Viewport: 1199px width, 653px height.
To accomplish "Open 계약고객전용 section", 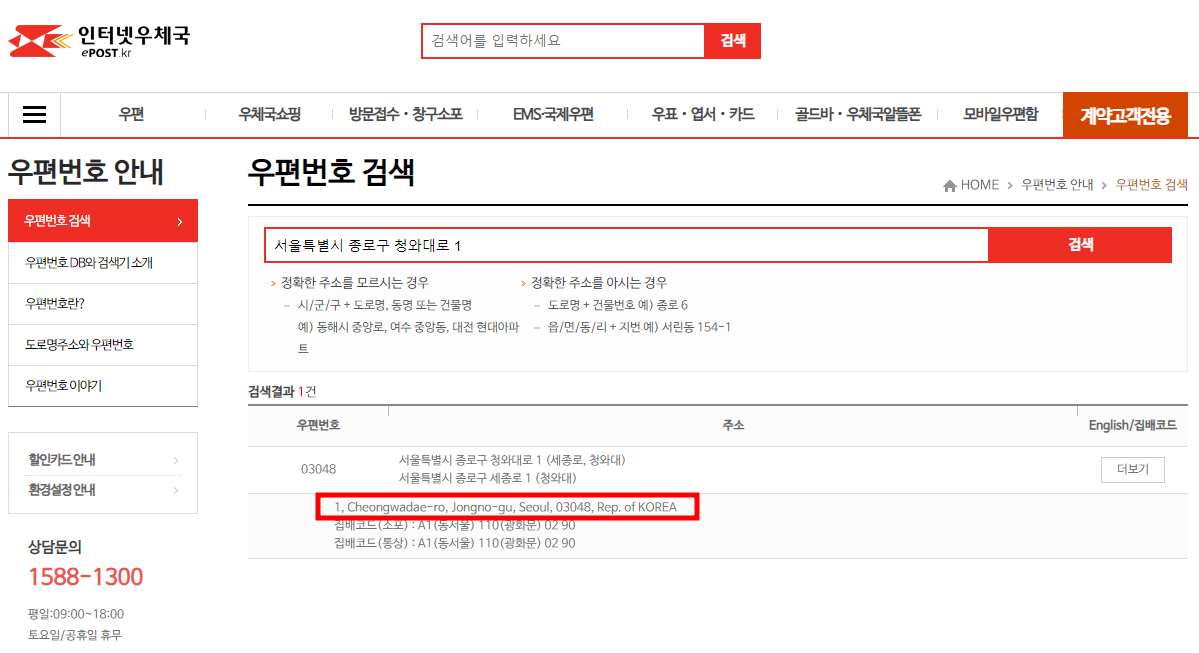I will point(1125,114).
